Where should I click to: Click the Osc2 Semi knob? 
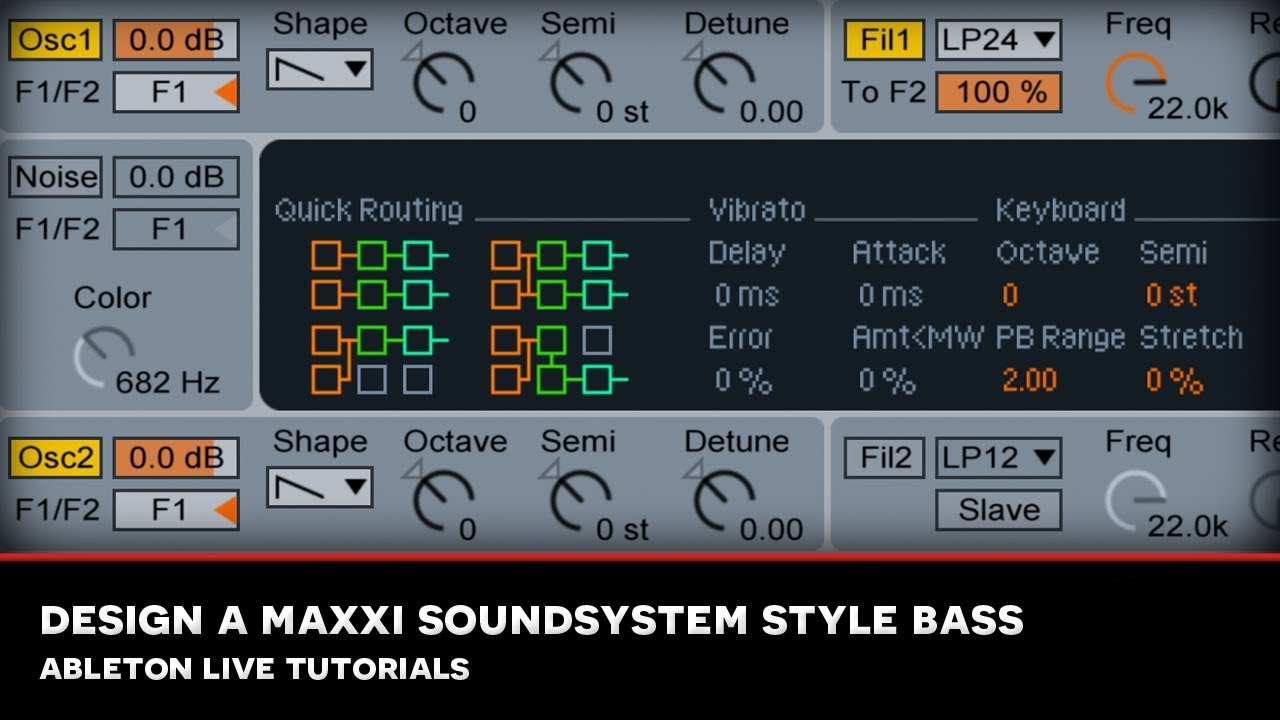coord(580,500)
